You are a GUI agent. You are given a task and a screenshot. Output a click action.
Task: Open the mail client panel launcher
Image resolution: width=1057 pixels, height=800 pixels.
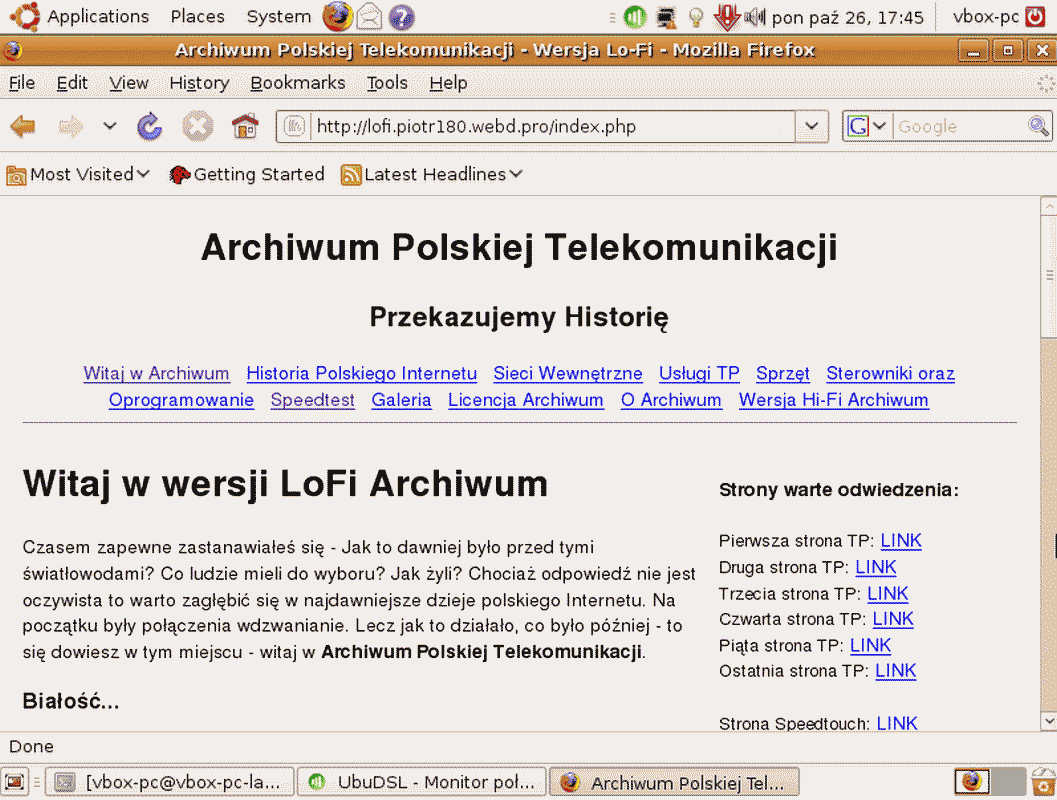point(369,16)
